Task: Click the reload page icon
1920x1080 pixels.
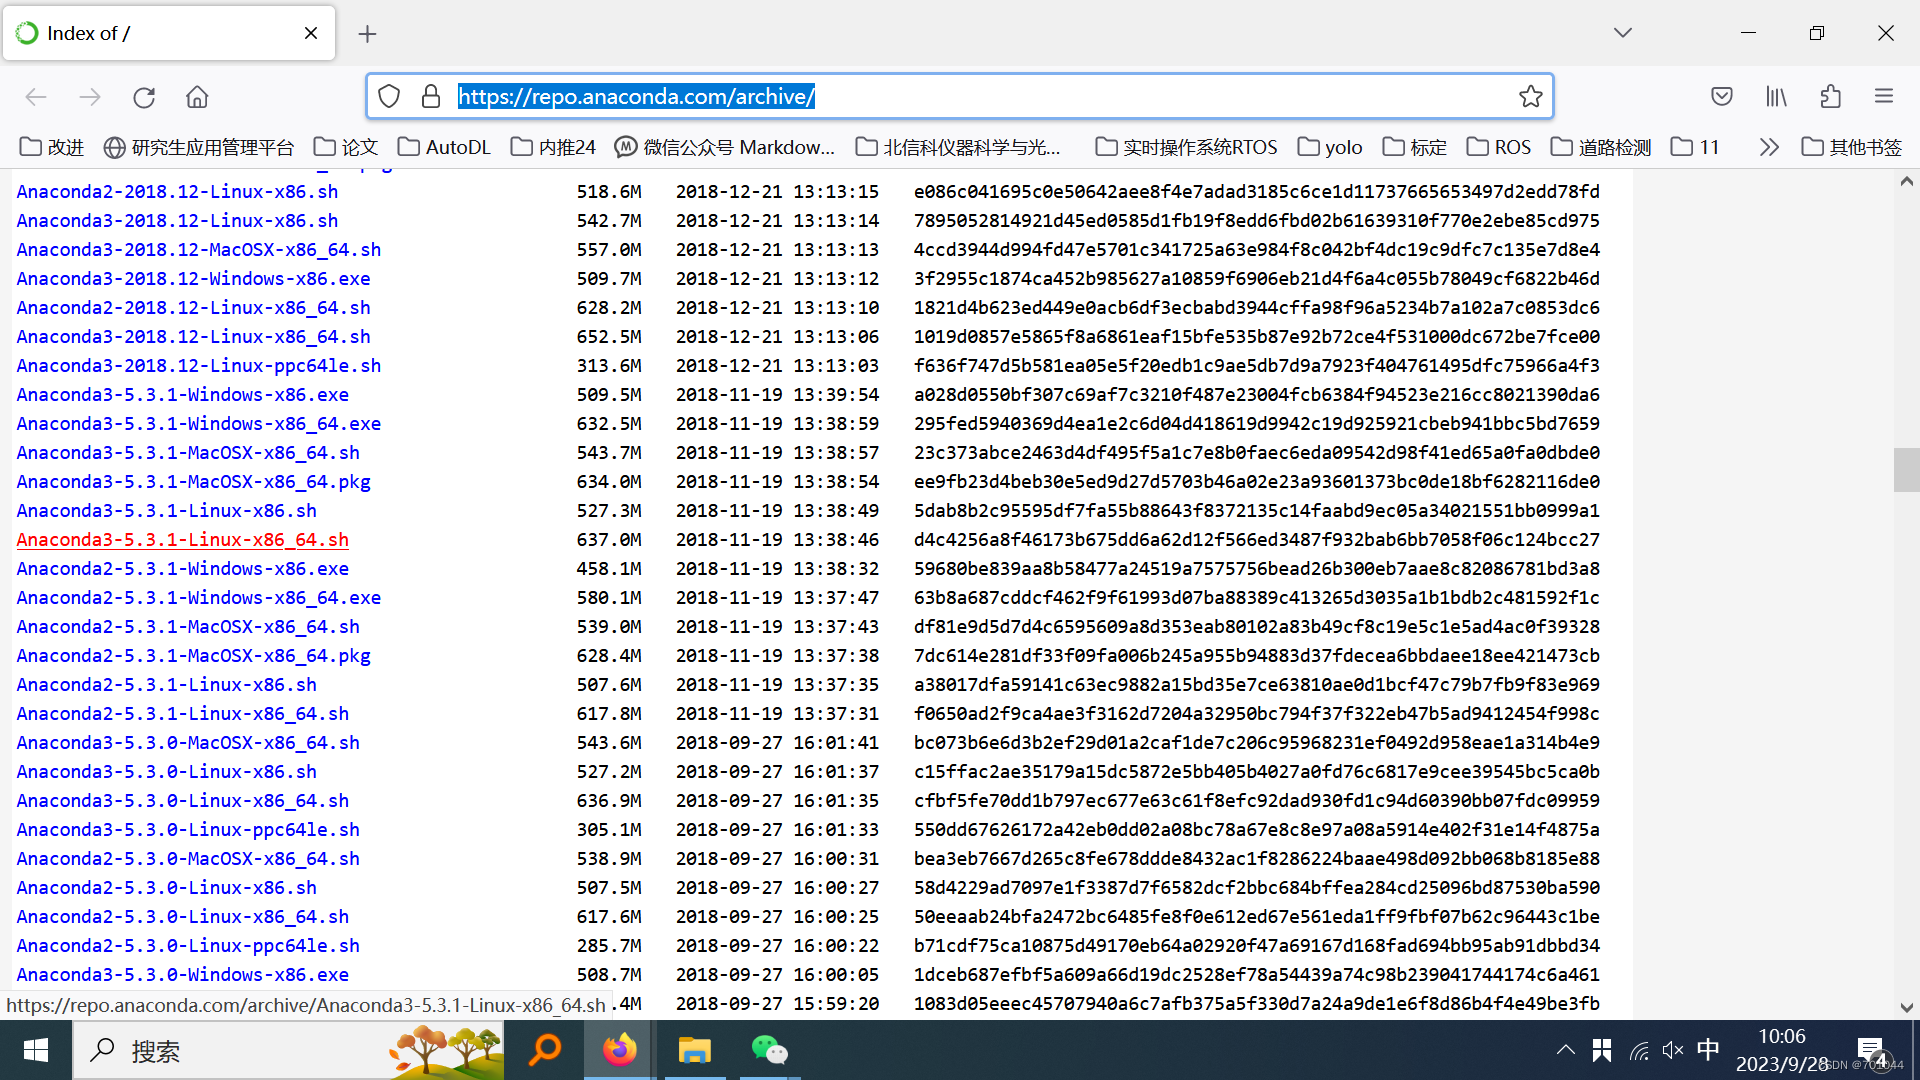Action: (144, 96)
